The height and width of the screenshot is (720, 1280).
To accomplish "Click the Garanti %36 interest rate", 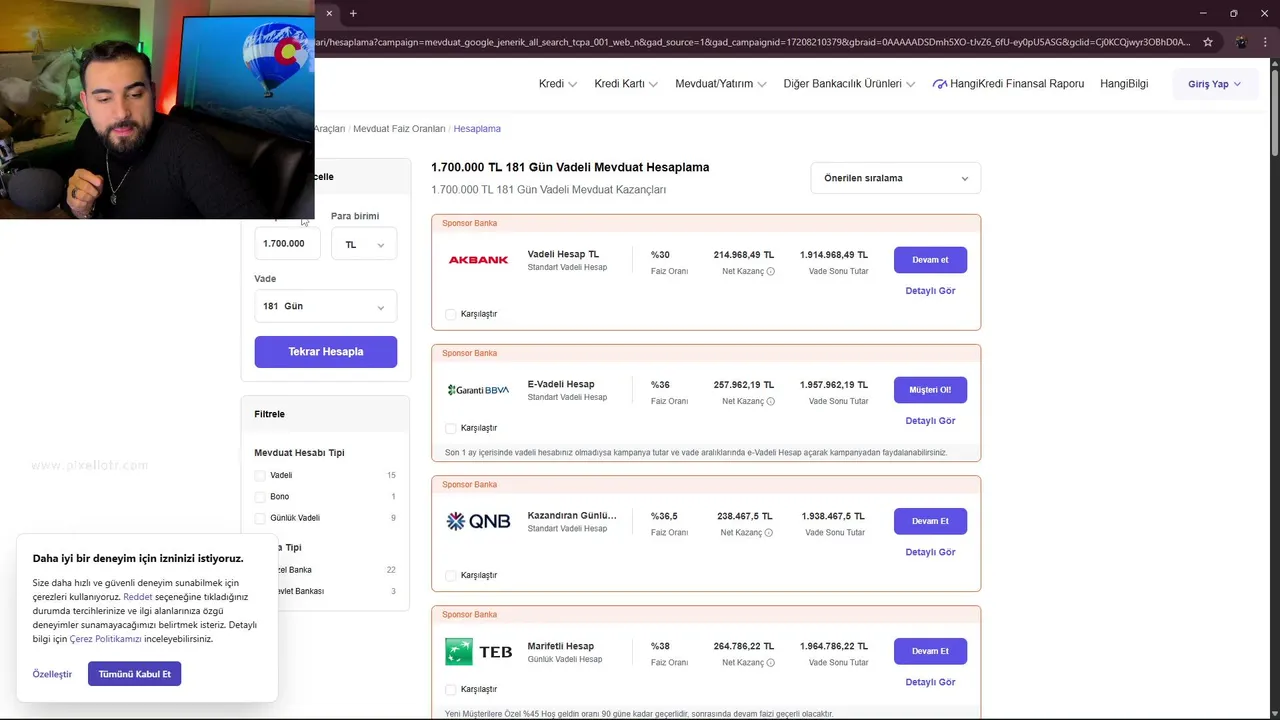I will (x=660, y=385).
